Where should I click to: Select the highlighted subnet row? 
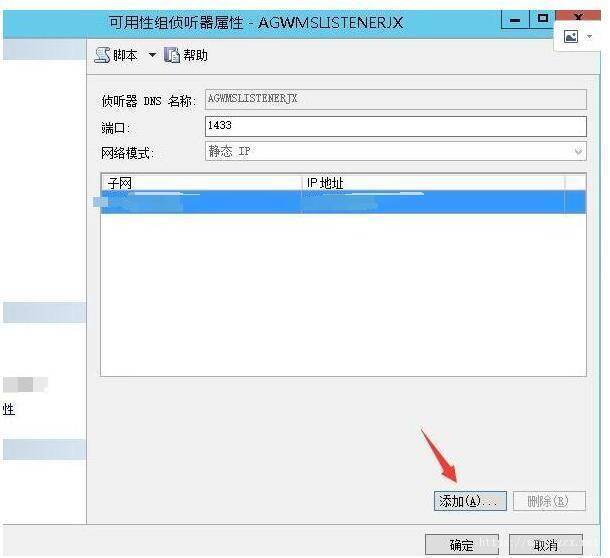(343, 202)
